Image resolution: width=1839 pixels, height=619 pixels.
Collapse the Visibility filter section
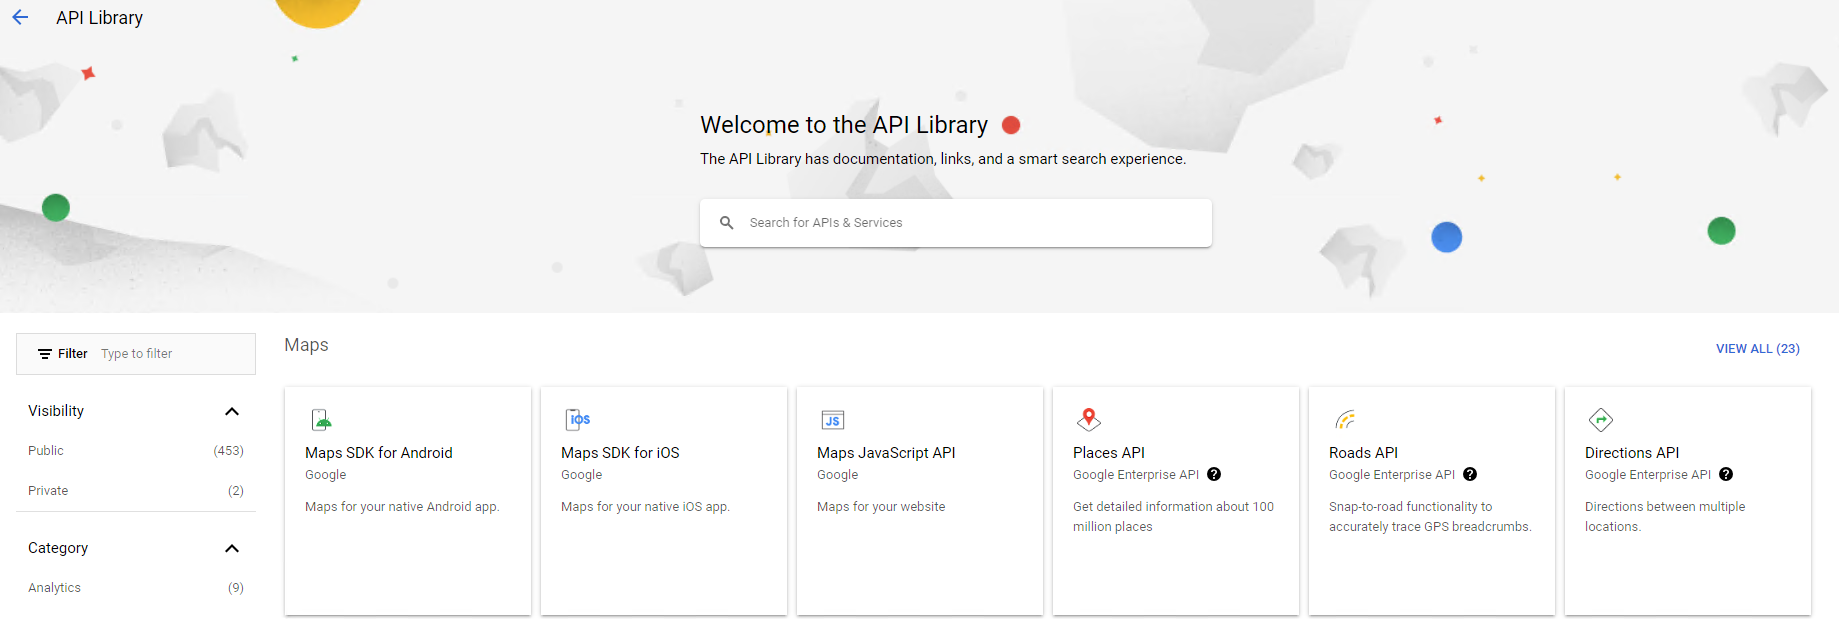point(232,411)
